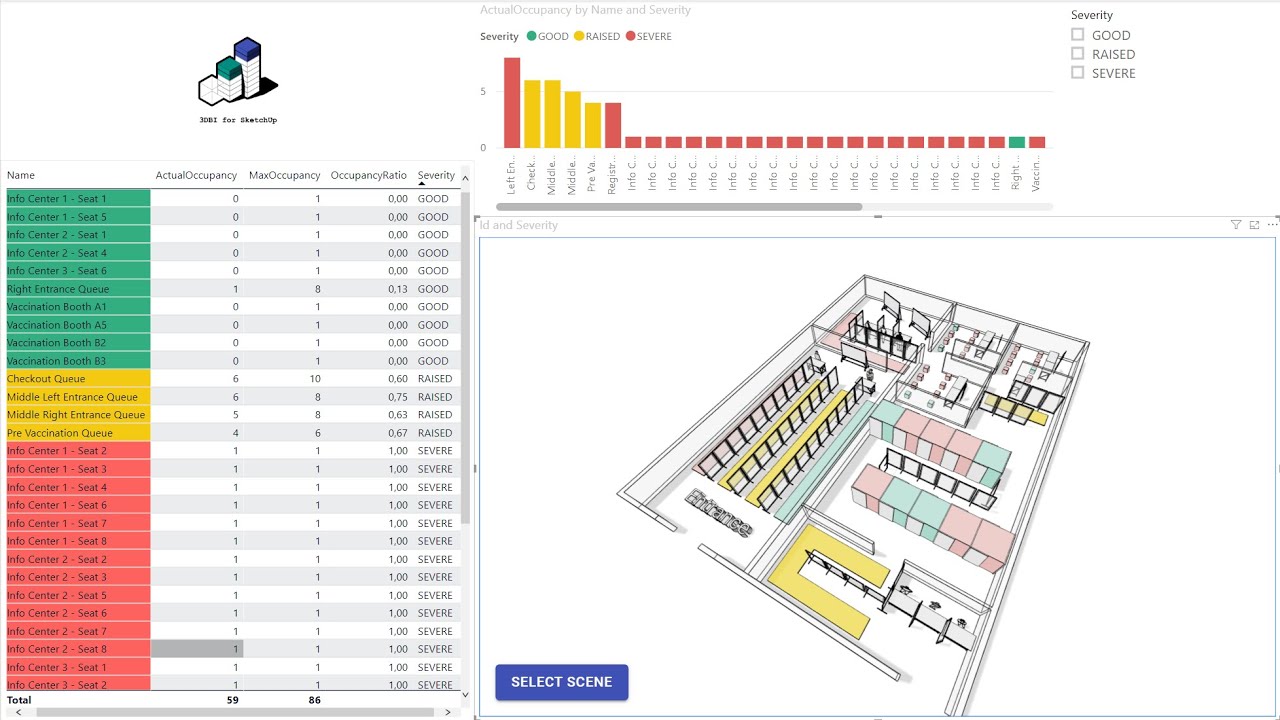The image size is (1280, 720).
Task: Click the table scroll-down arrow
Action: pos(465,694)
